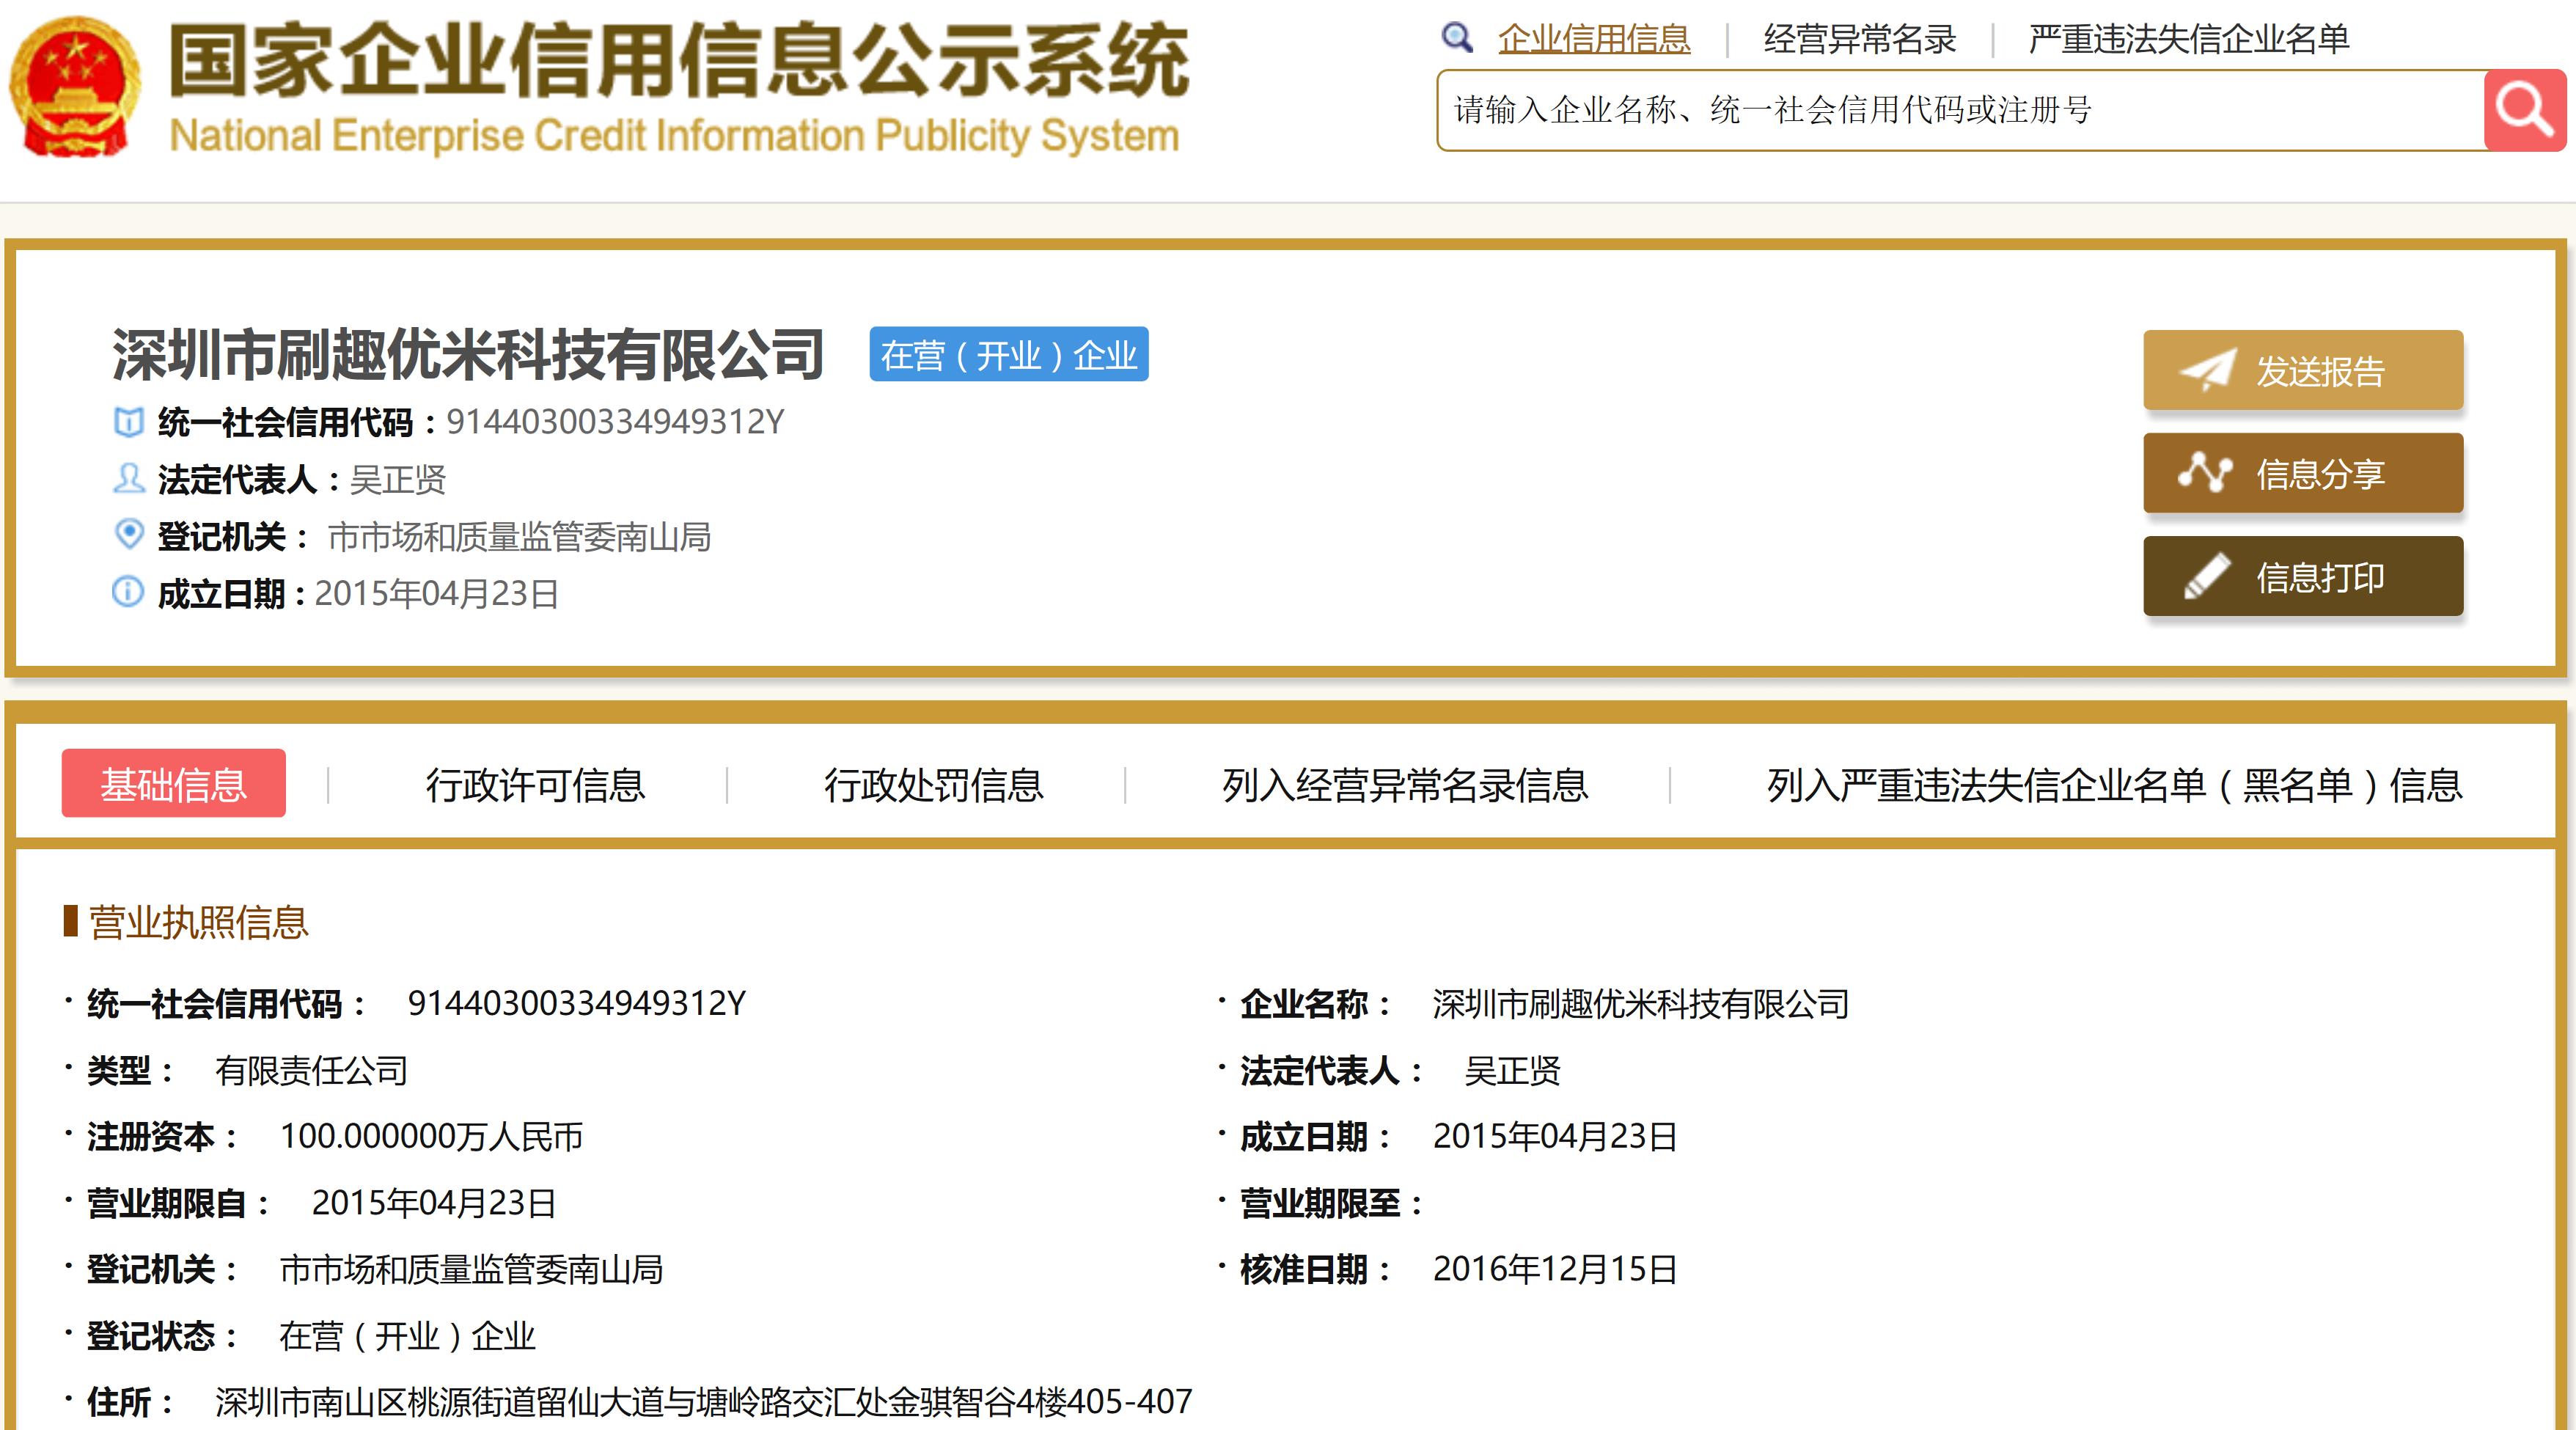
Task: Click the share nodes icon on 信息分享
Action: point(2206,472)
